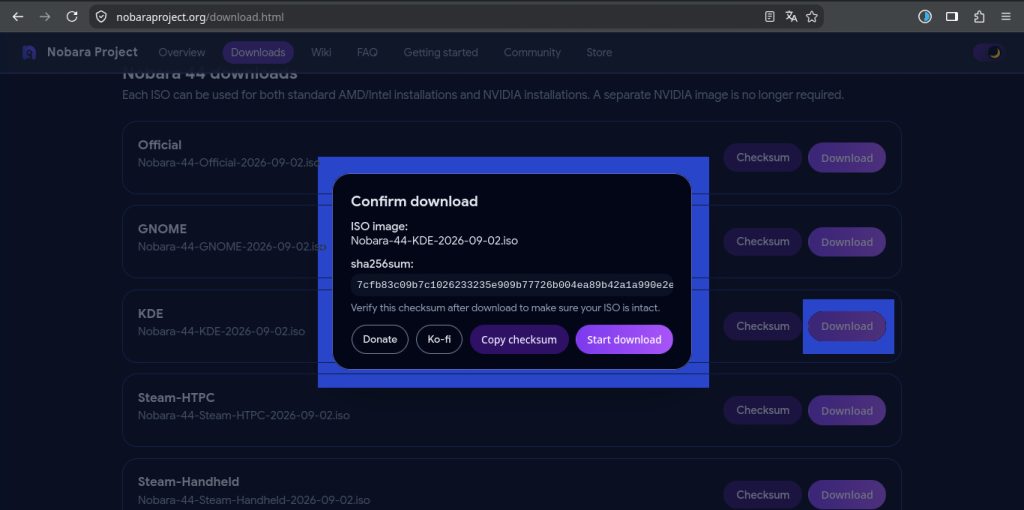Click Download button for Steam-HTPC ISO
The width and height of the screenshot is (1024, 510).
point(847,410)
